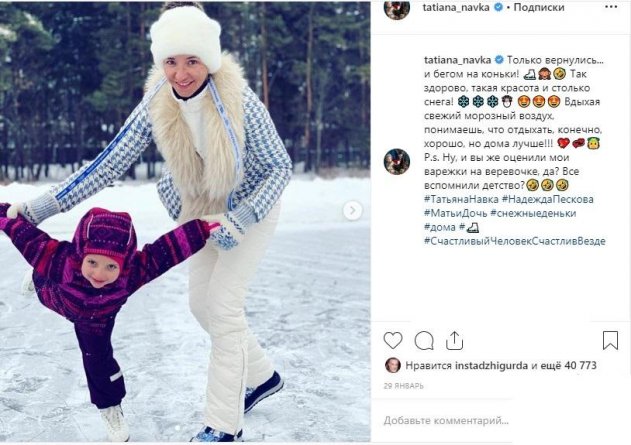Click the instadzhigurda liker avatar
Viewport: 631px width, 445px height.
point(392,365)
